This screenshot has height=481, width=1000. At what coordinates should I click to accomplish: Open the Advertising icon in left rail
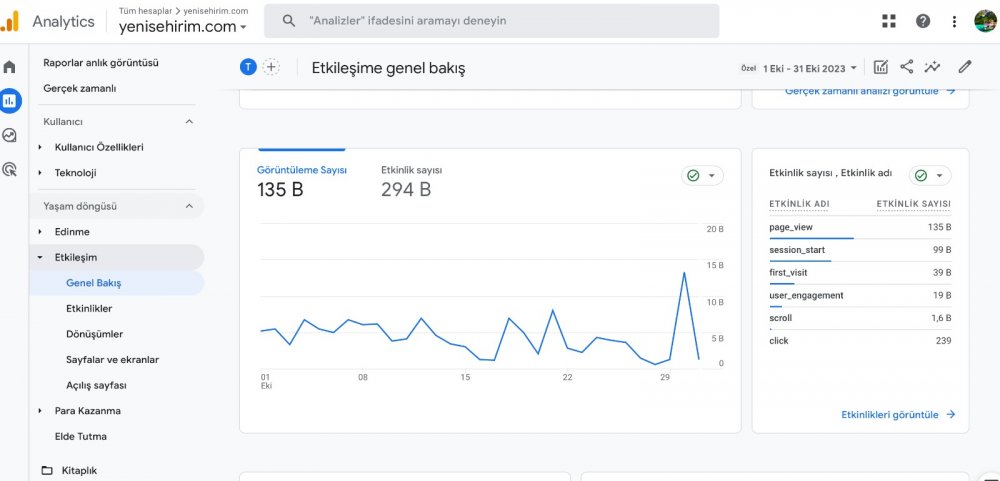(10, 169)
